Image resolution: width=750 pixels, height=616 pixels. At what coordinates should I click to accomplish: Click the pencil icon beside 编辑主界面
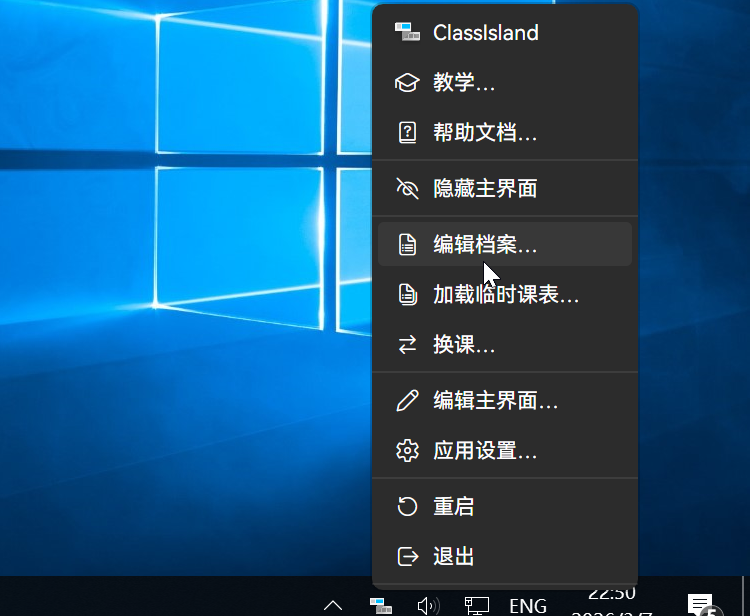coord(408,400)
